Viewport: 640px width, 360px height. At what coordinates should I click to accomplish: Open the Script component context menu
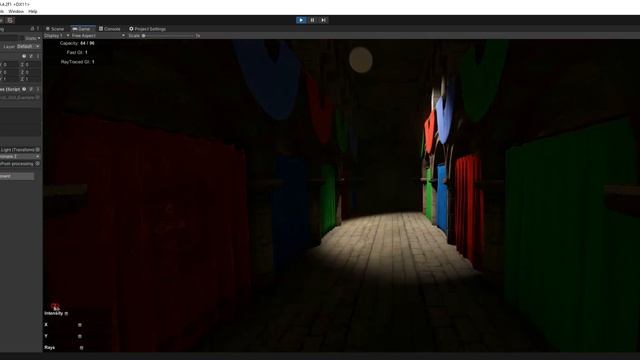(x=38, y=89)
